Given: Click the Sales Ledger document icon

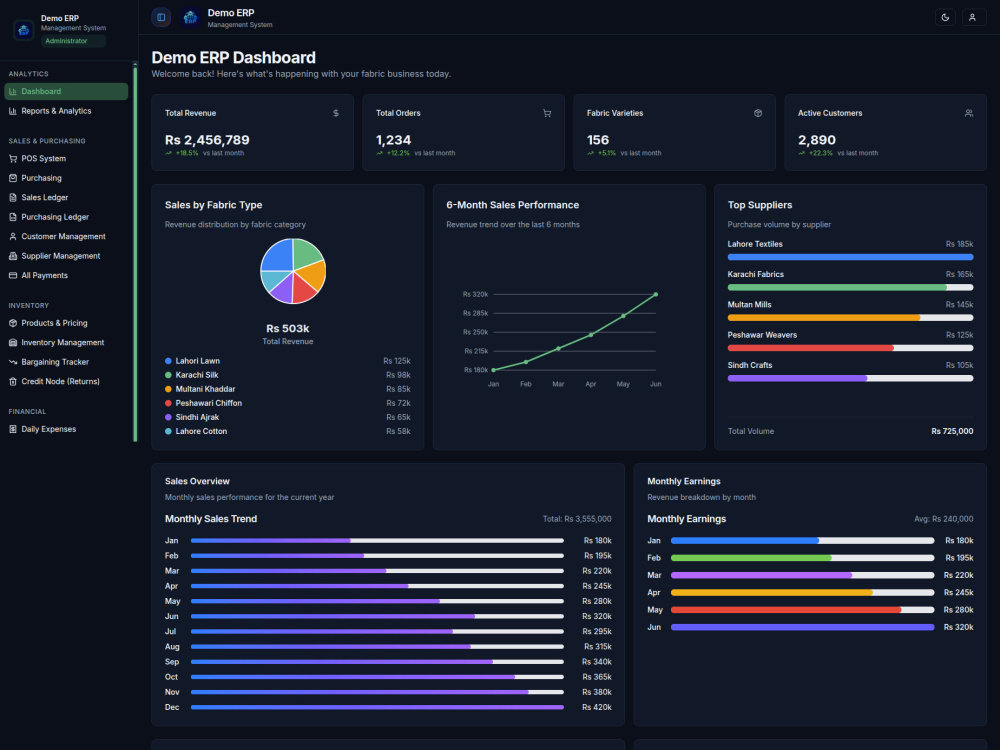Looking at the screenshot, I should (13, 198).
